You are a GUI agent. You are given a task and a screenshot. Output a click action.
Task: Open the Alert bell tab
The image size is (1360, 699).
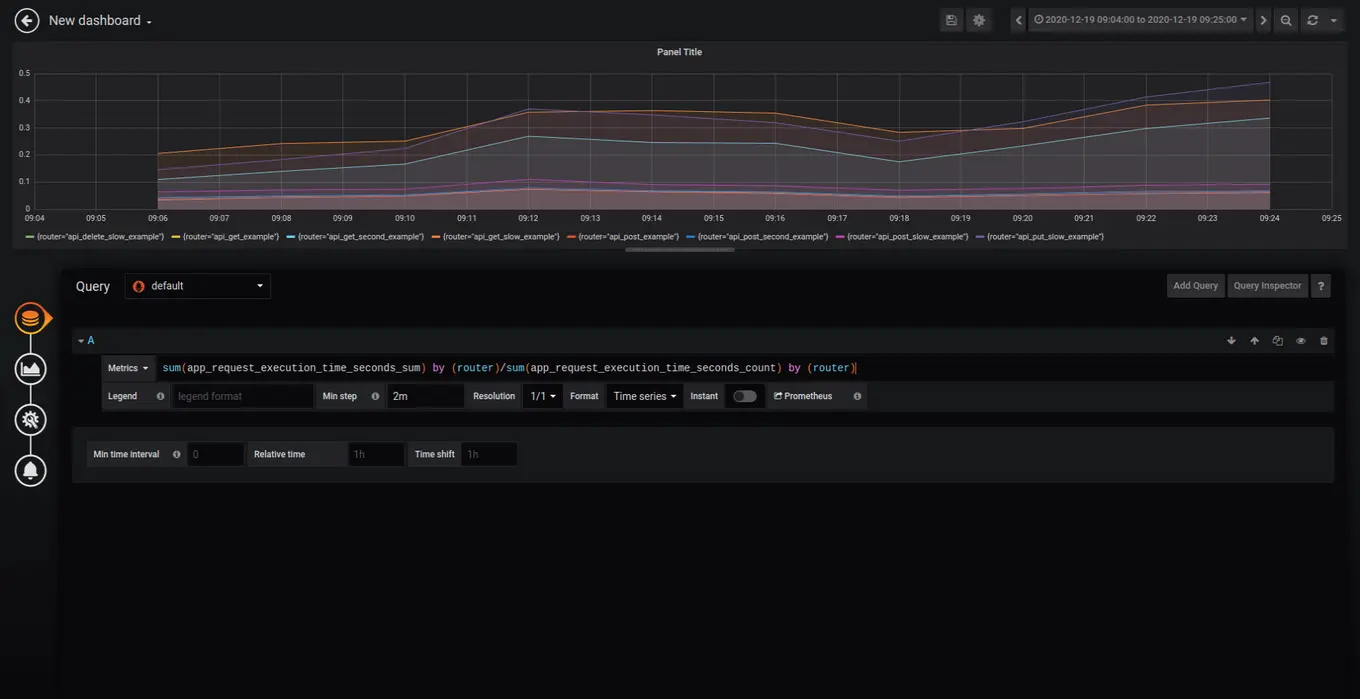[31, 470]
